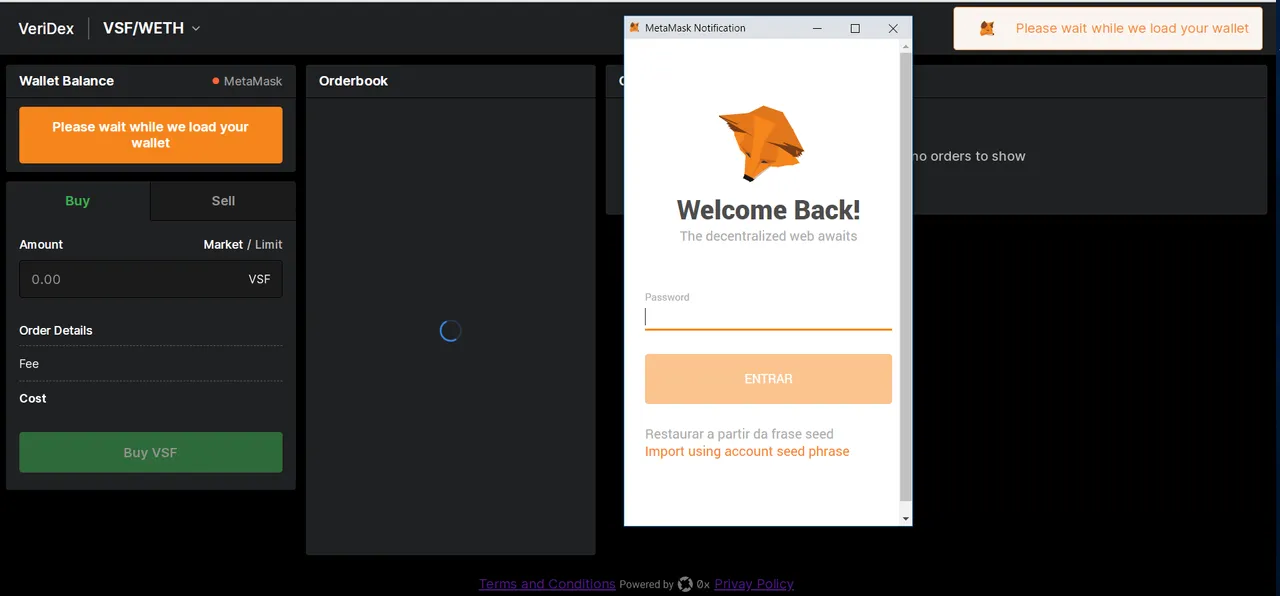Close the MetaMask Notification window
The height and width of the screenshot is (596, 1280).
893,28
